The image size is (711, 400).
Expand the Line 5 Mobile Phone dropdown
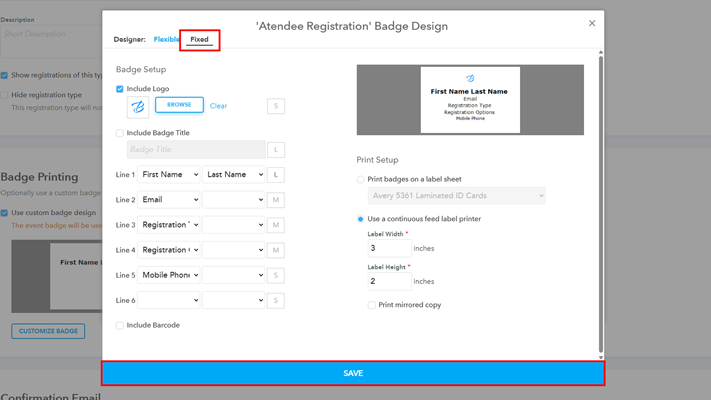pos(168,275)
